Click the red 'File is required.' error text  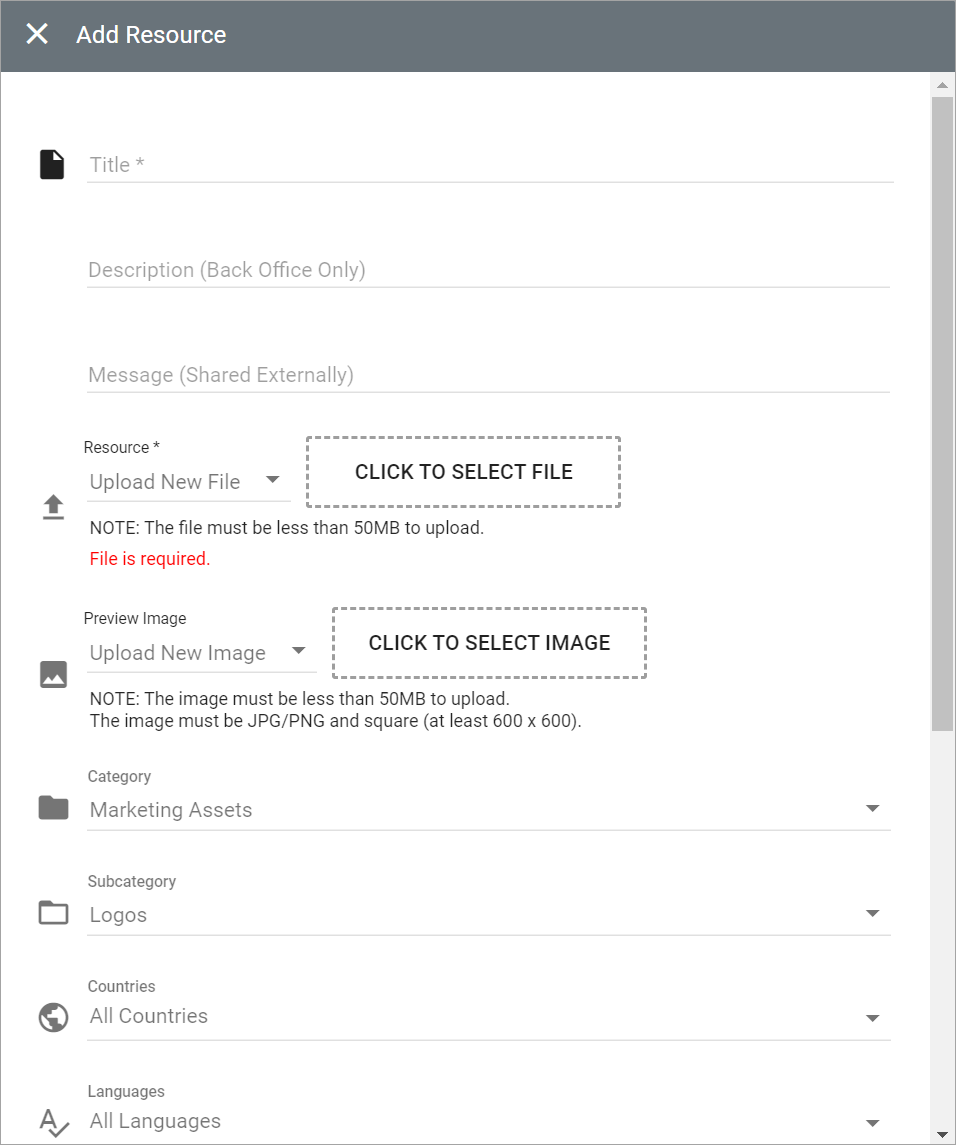150,559
